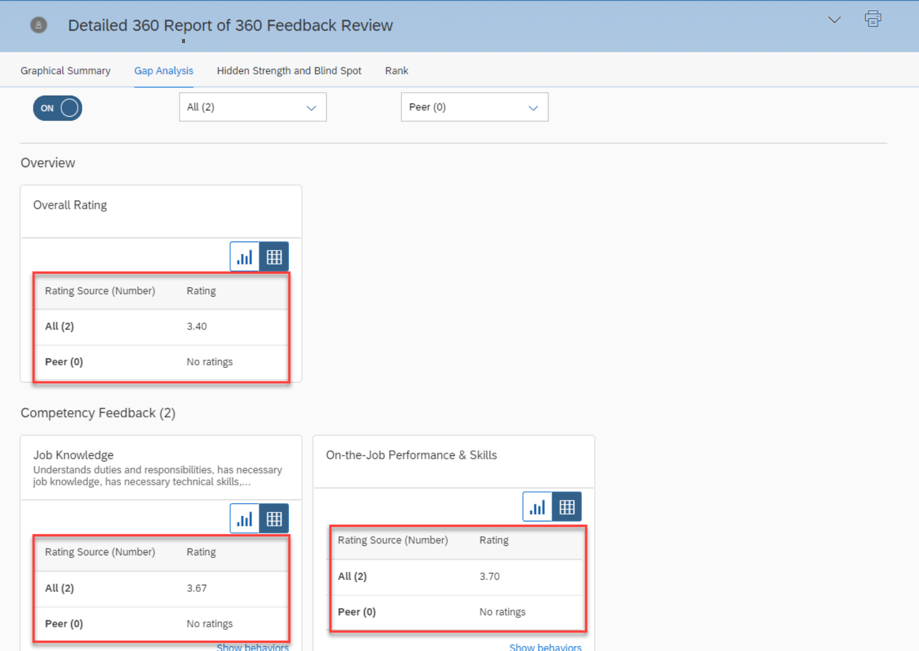This screenshot has width=919, height=651.
Task: Click the print icon in header
Action: [873, 20]
